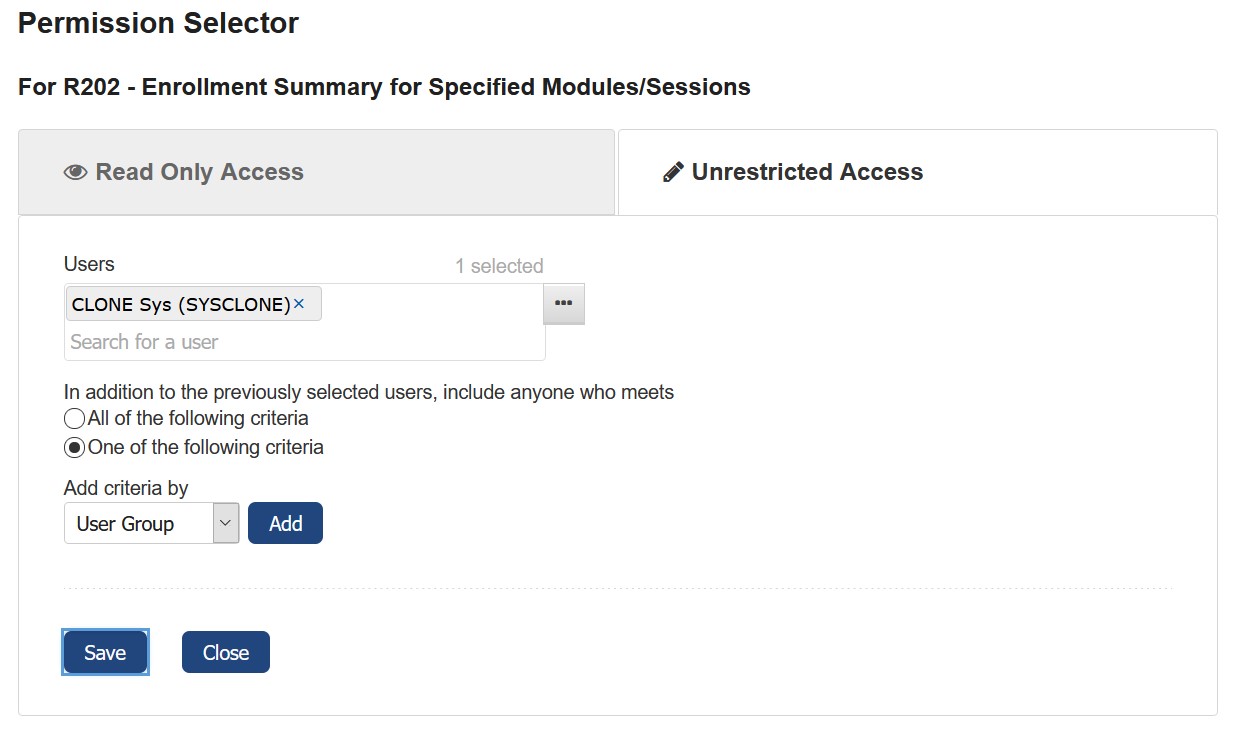Expand the Add criteria by dropdown arrow
The height and width of the screenshot is (729, 1234).
click(226, 523)
